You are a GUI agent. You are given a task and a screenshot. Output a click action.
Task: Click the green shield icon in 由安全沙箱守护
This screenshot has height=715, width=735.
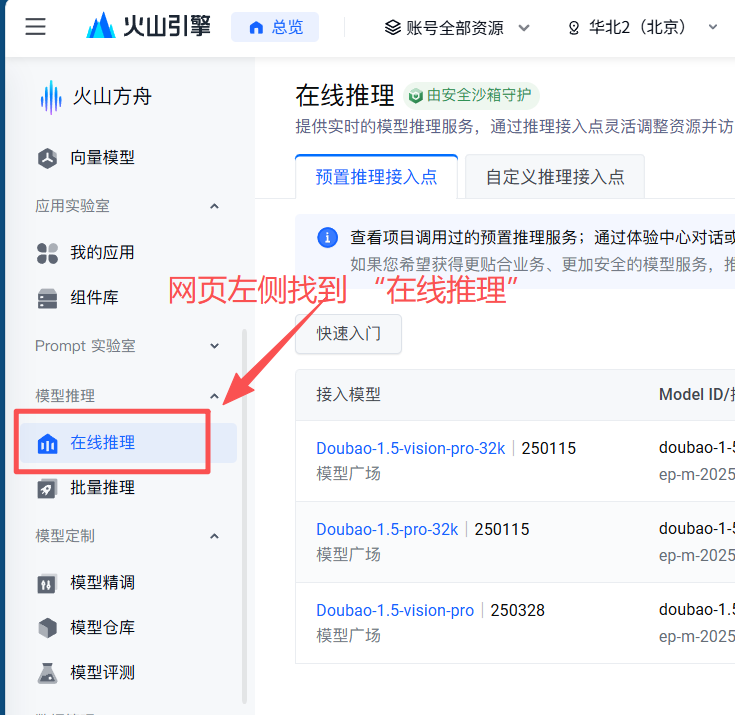tap(415, 96)
